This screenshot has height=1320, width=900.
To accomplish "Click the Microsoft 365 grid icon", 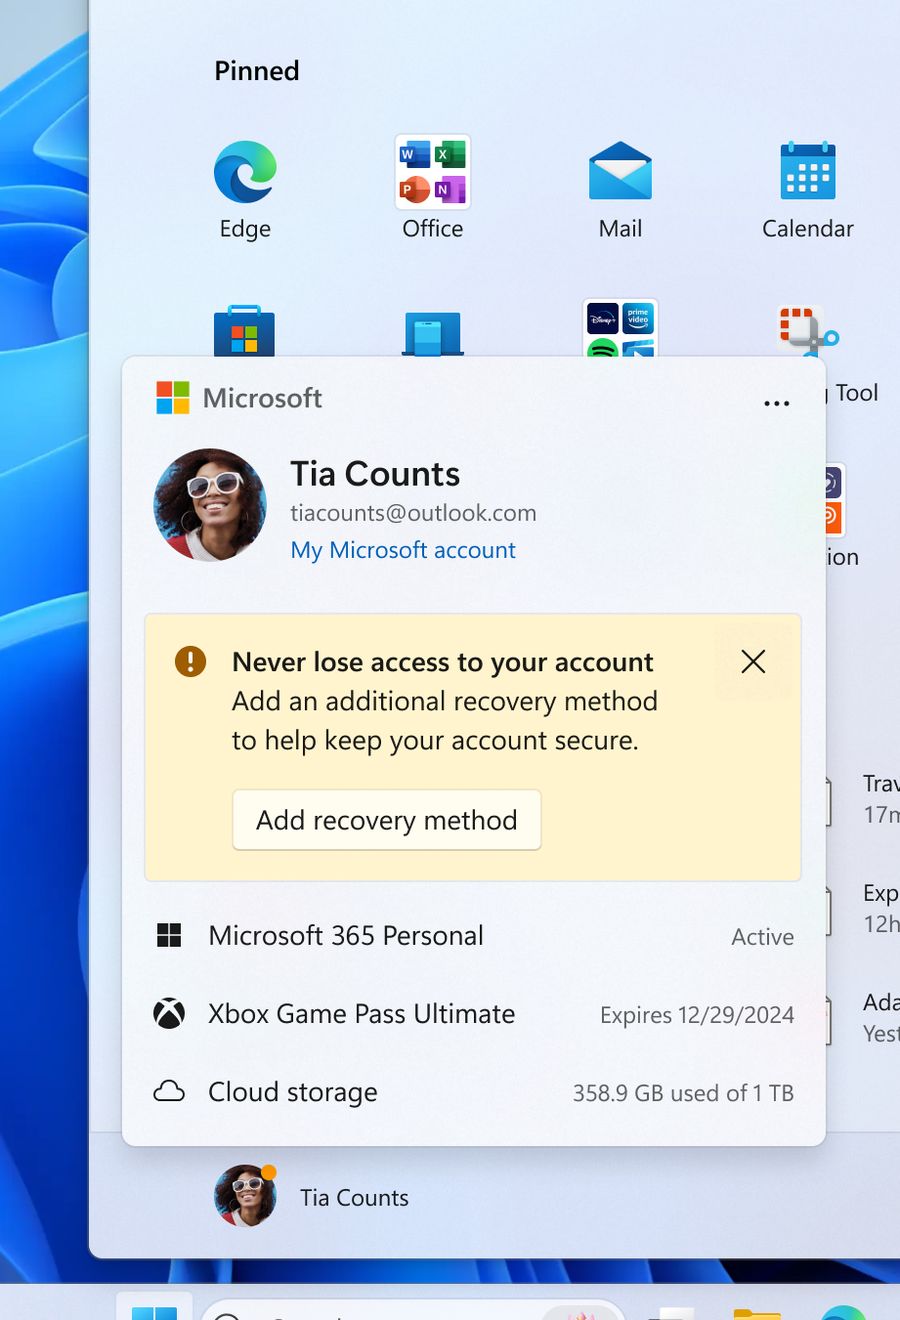I will click(170, 935).
